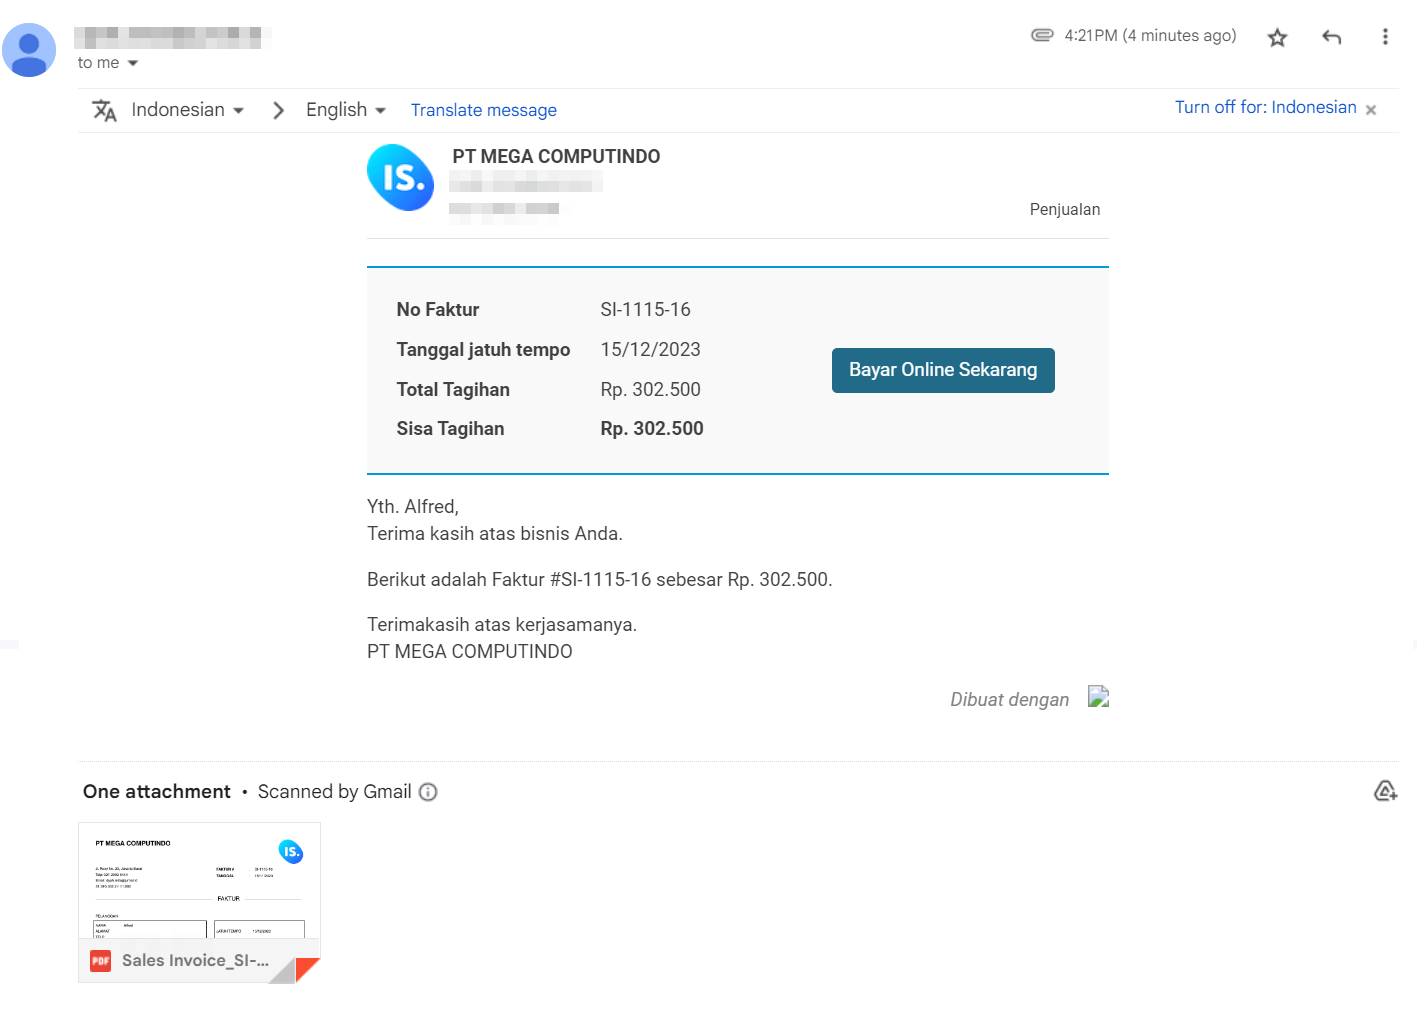
Task: Add all attachments to Drive icon
Action: click(x=1385, y=791)
